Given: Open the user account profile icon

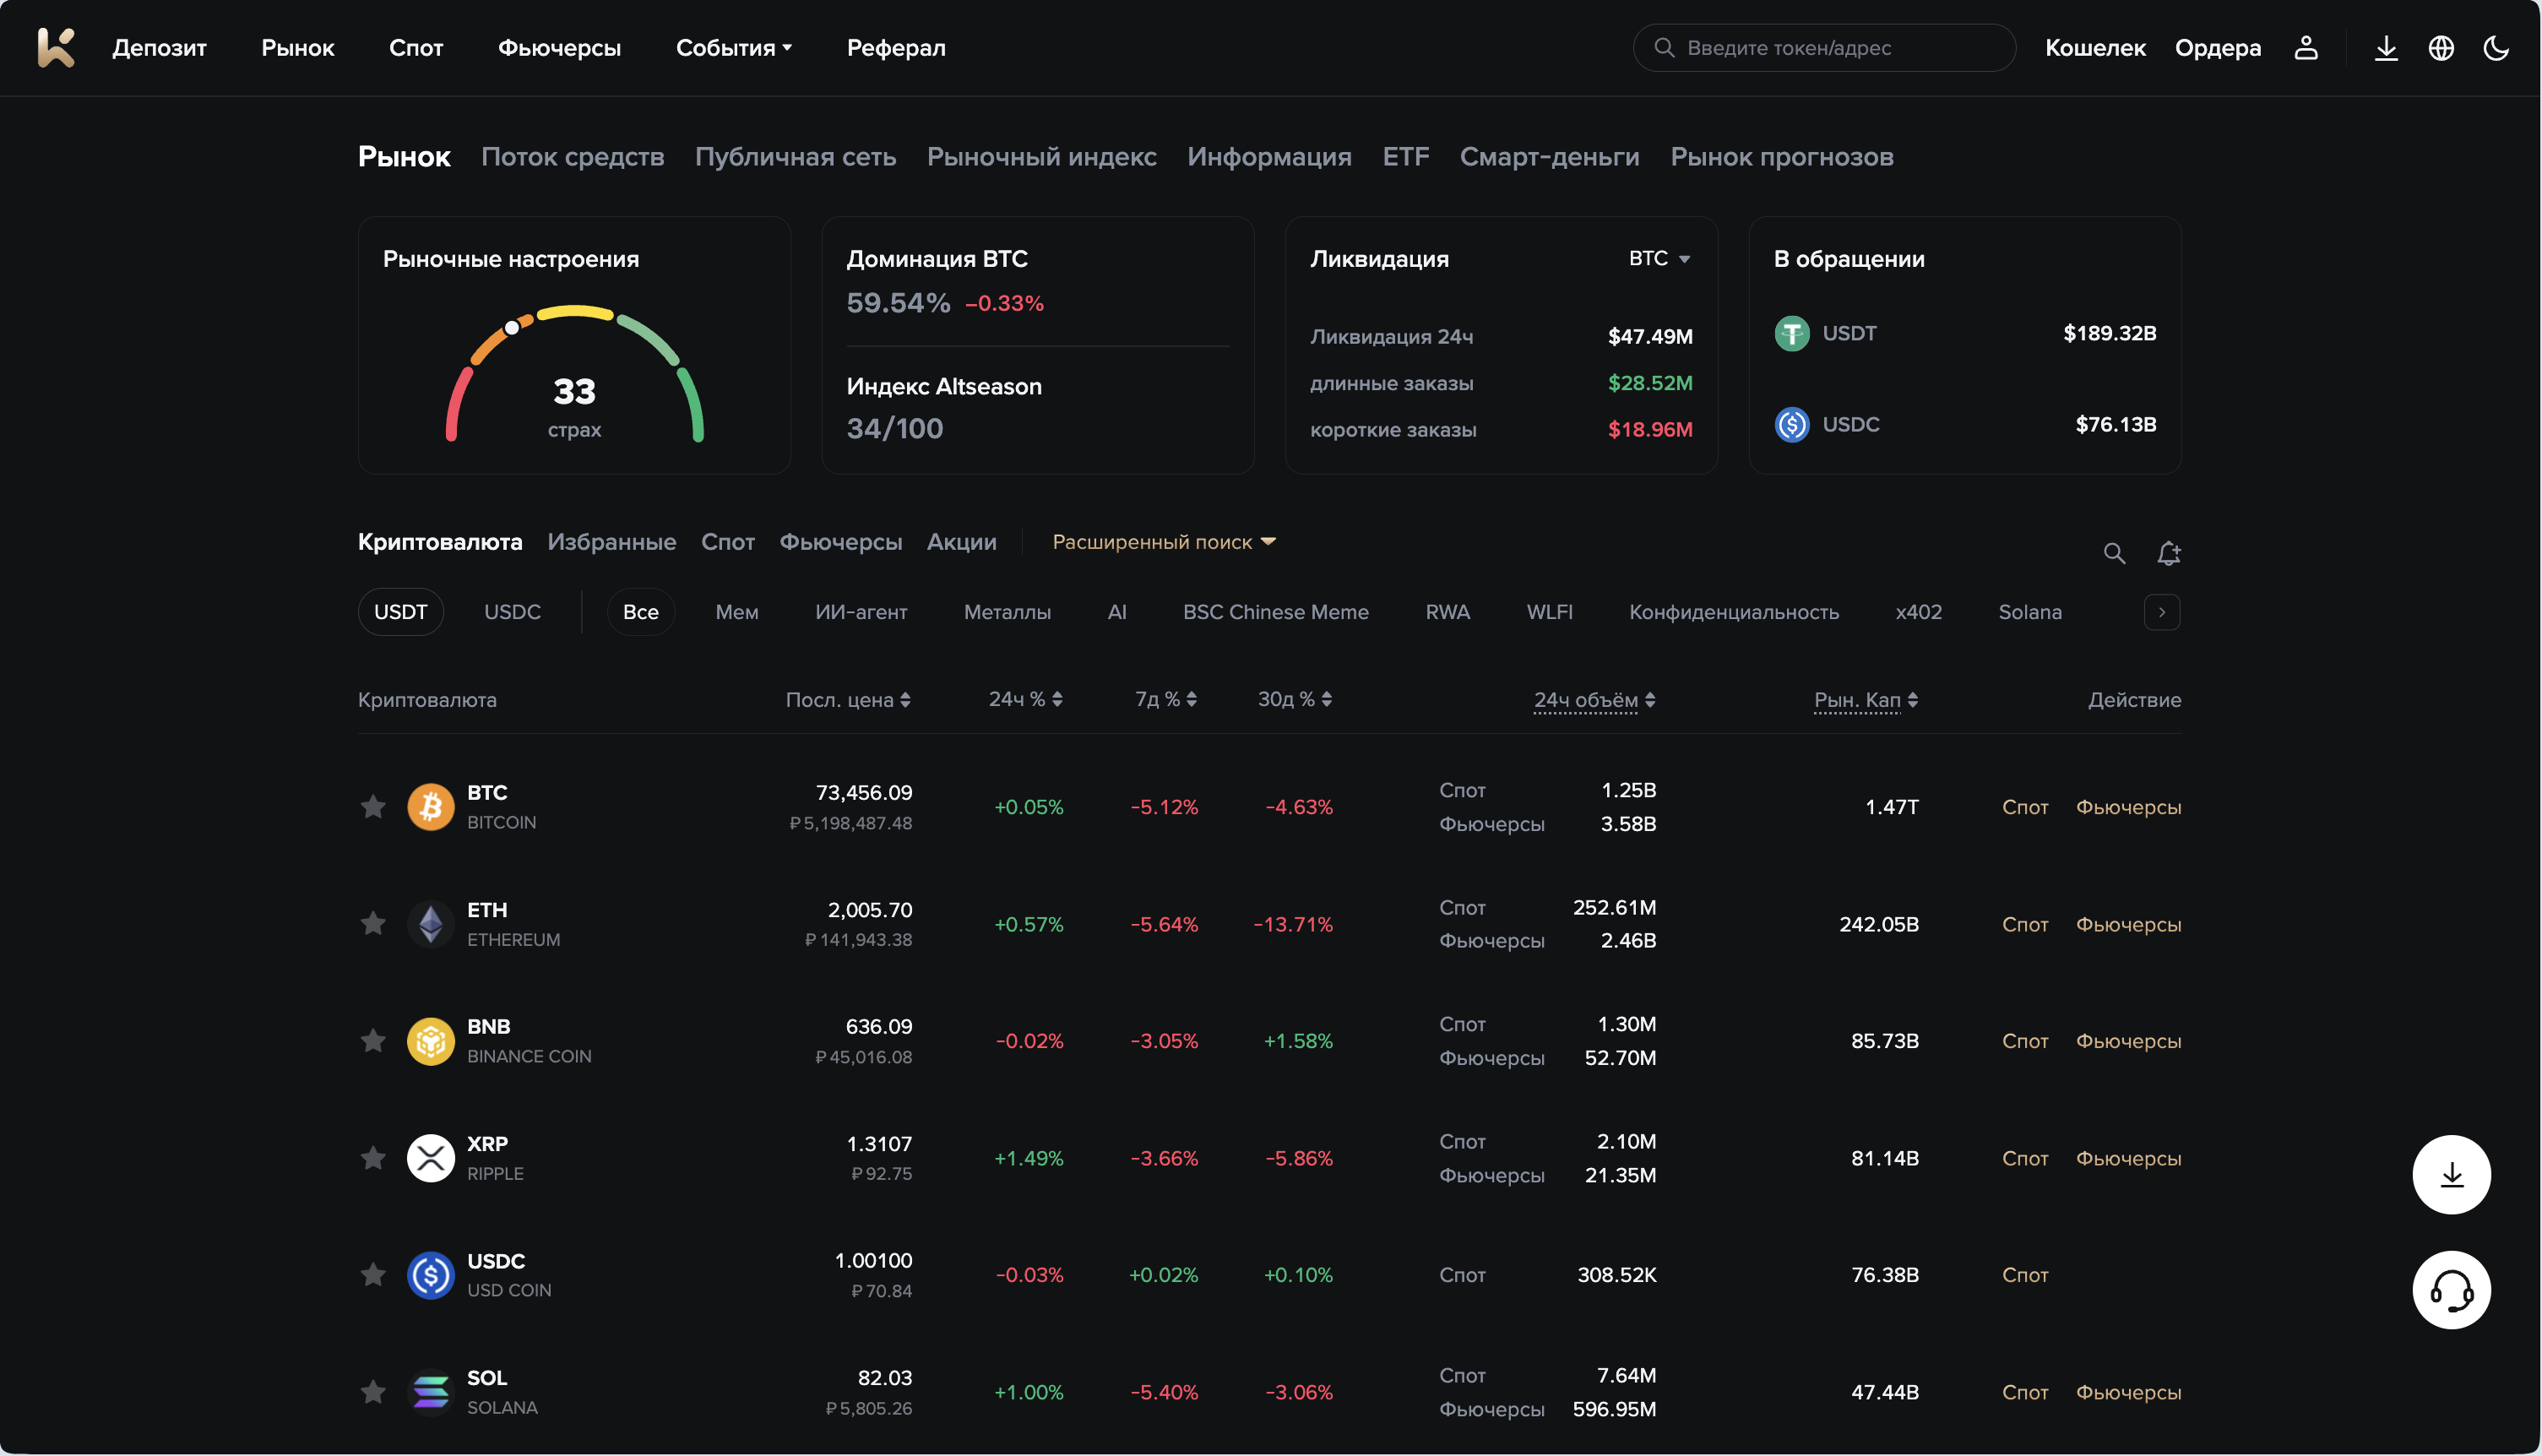Looking at the screenshot, I should 2306,47.
